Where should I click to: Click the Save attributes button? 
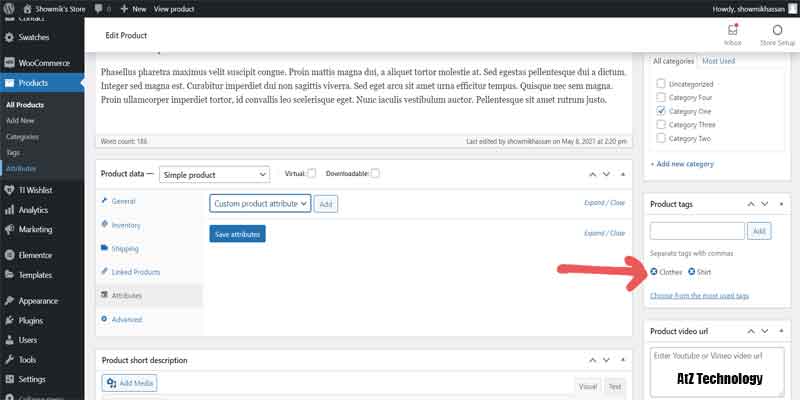pos(237,234)
